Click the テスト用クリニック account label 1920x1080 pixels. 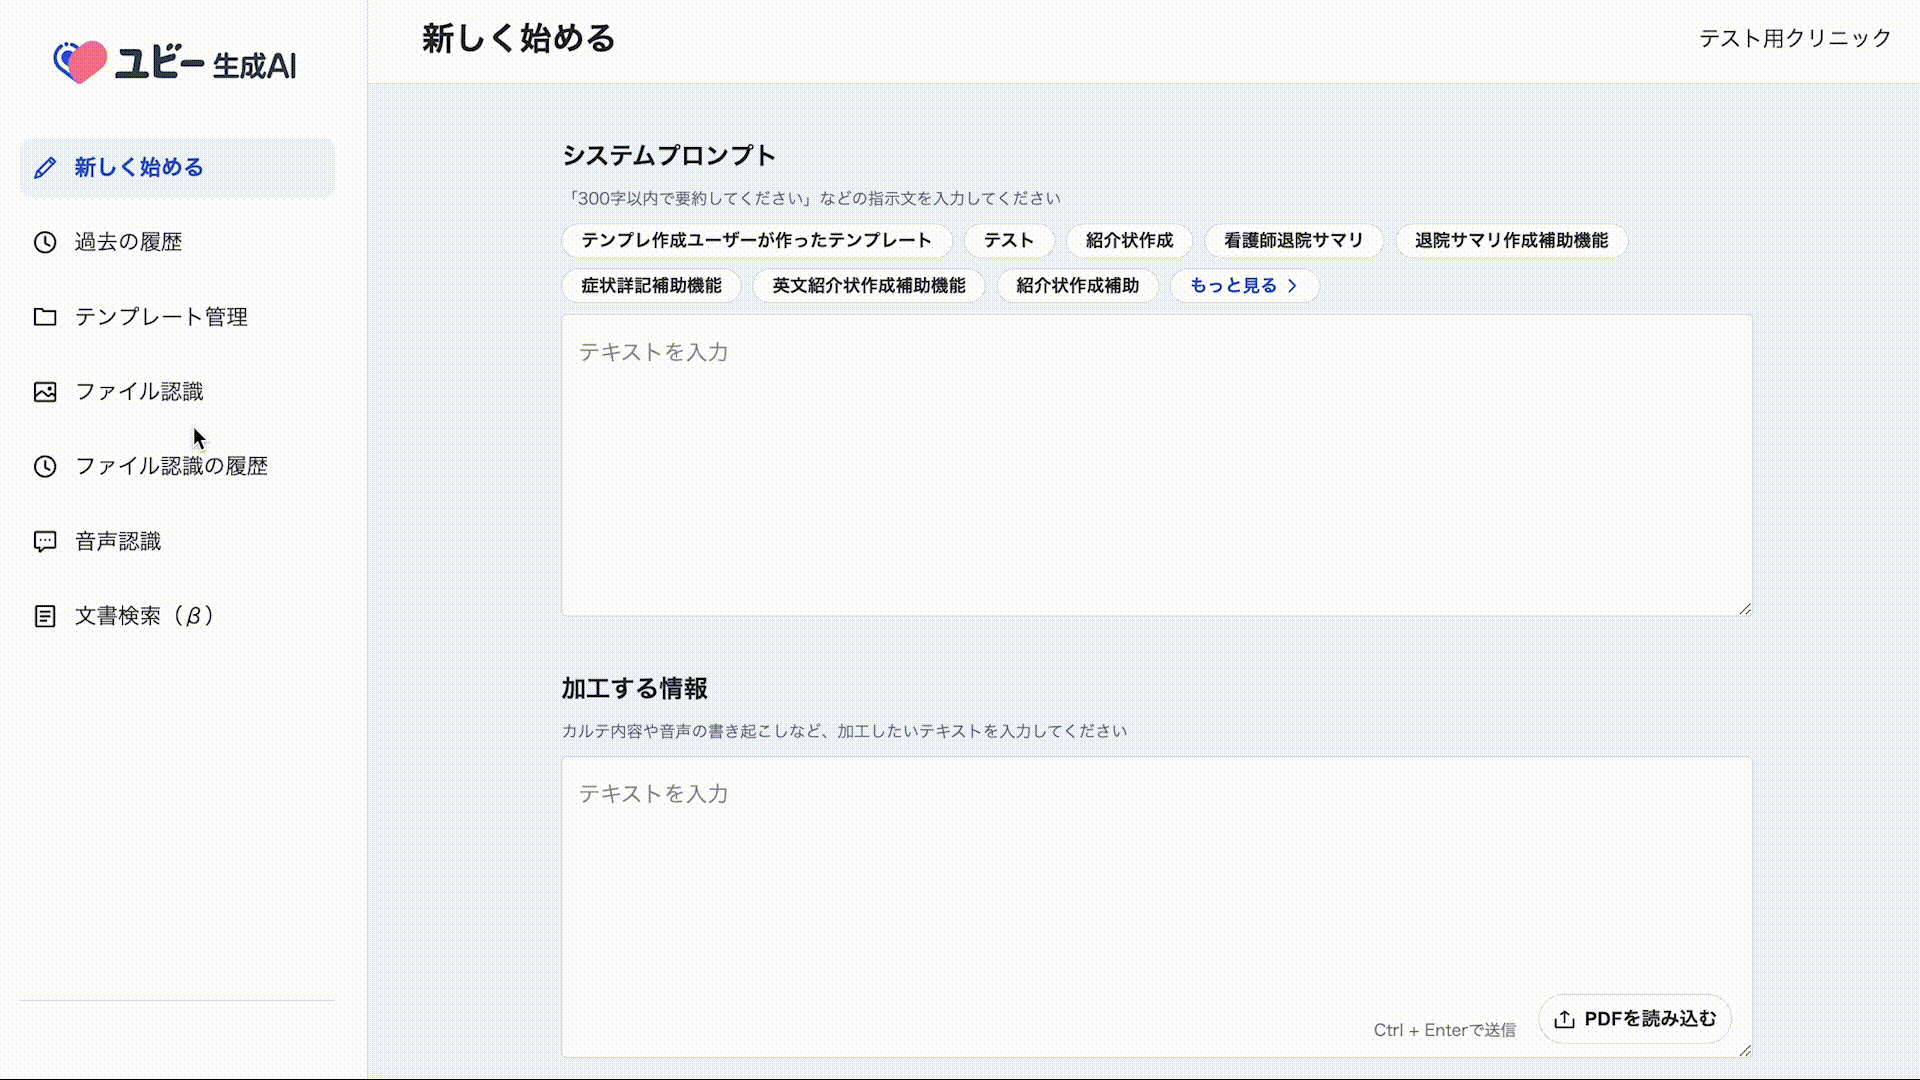[x=1795, y=38]
